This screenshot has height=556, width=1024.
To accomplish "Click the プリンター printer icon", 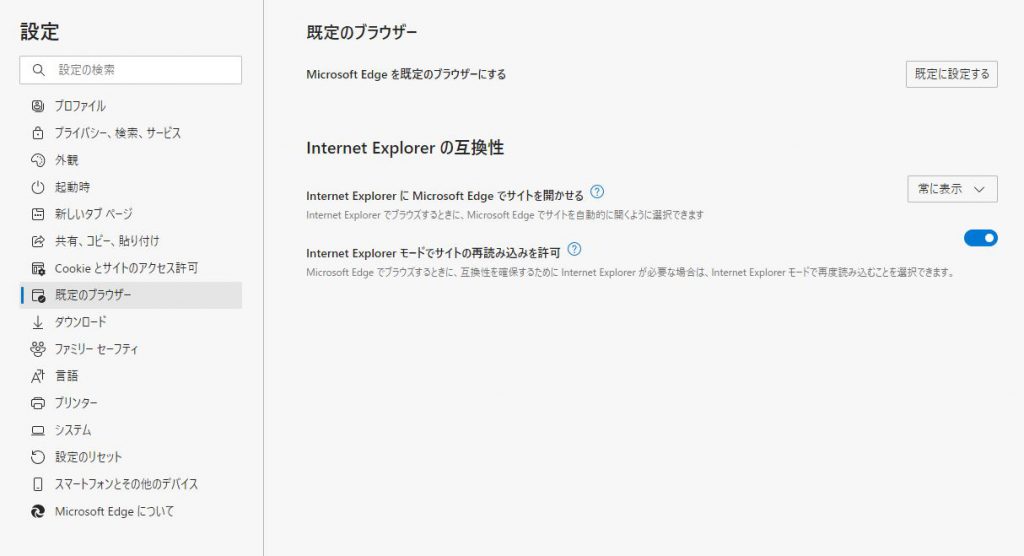I will pyautogui.click(x=38, y=403).
